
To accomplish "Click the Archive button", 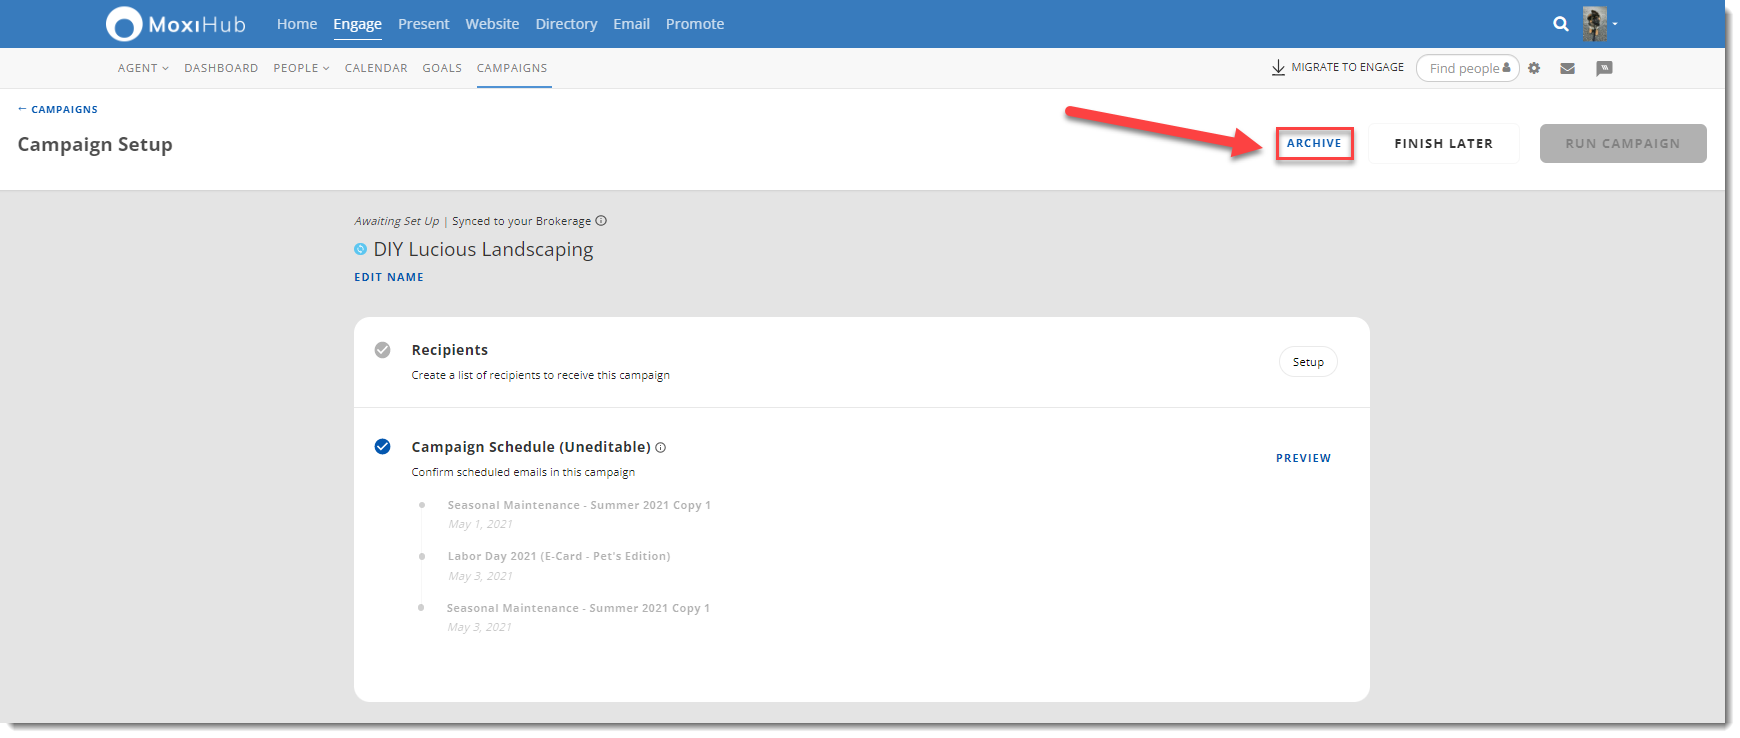I will (1314, 144).
